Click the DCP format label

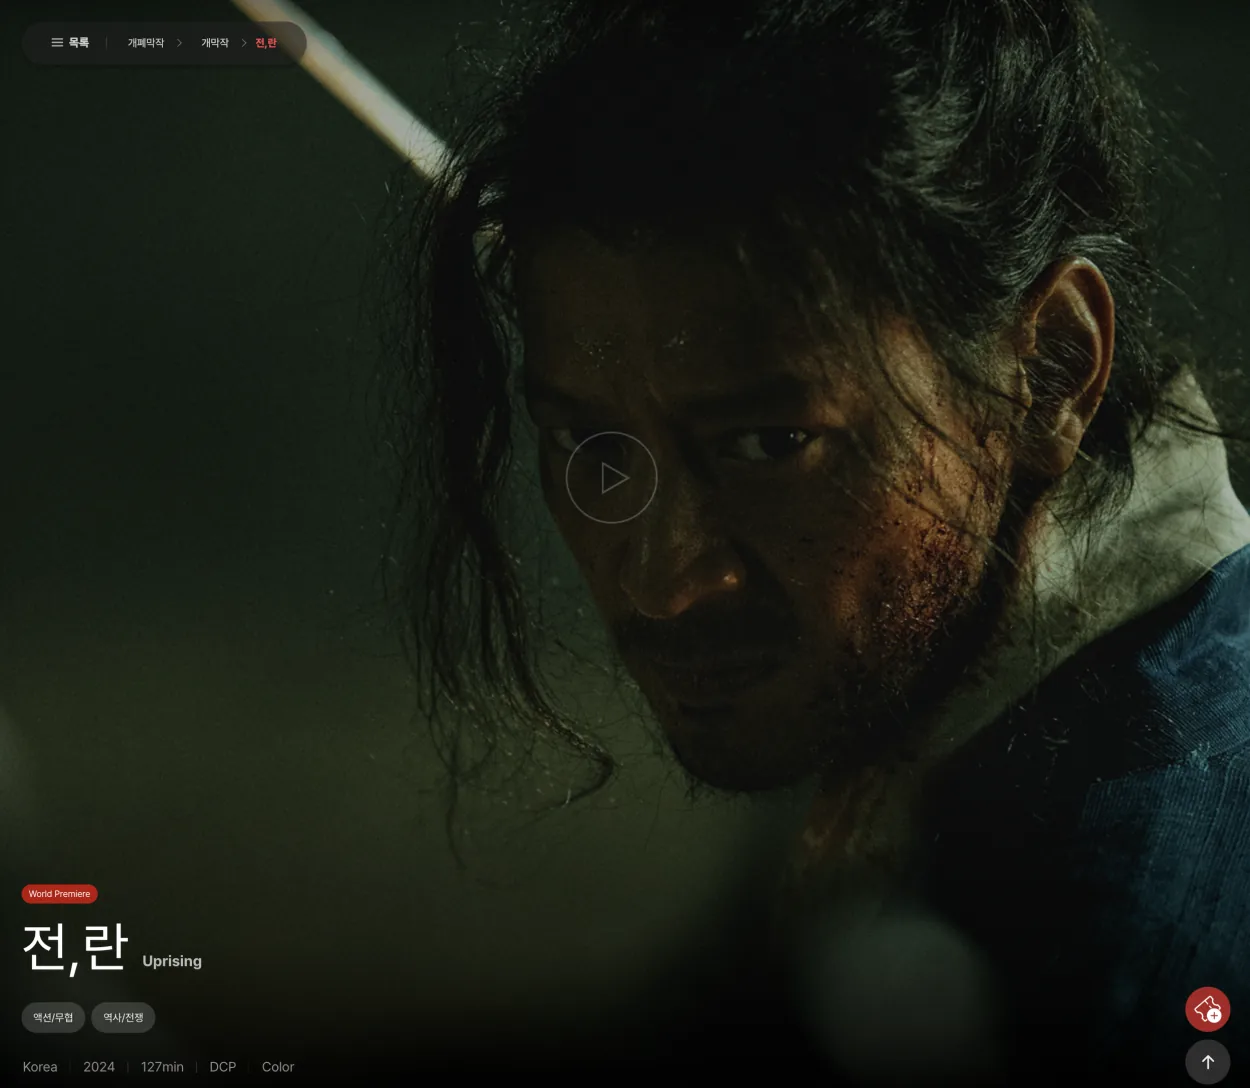[x=223, y=1067]
